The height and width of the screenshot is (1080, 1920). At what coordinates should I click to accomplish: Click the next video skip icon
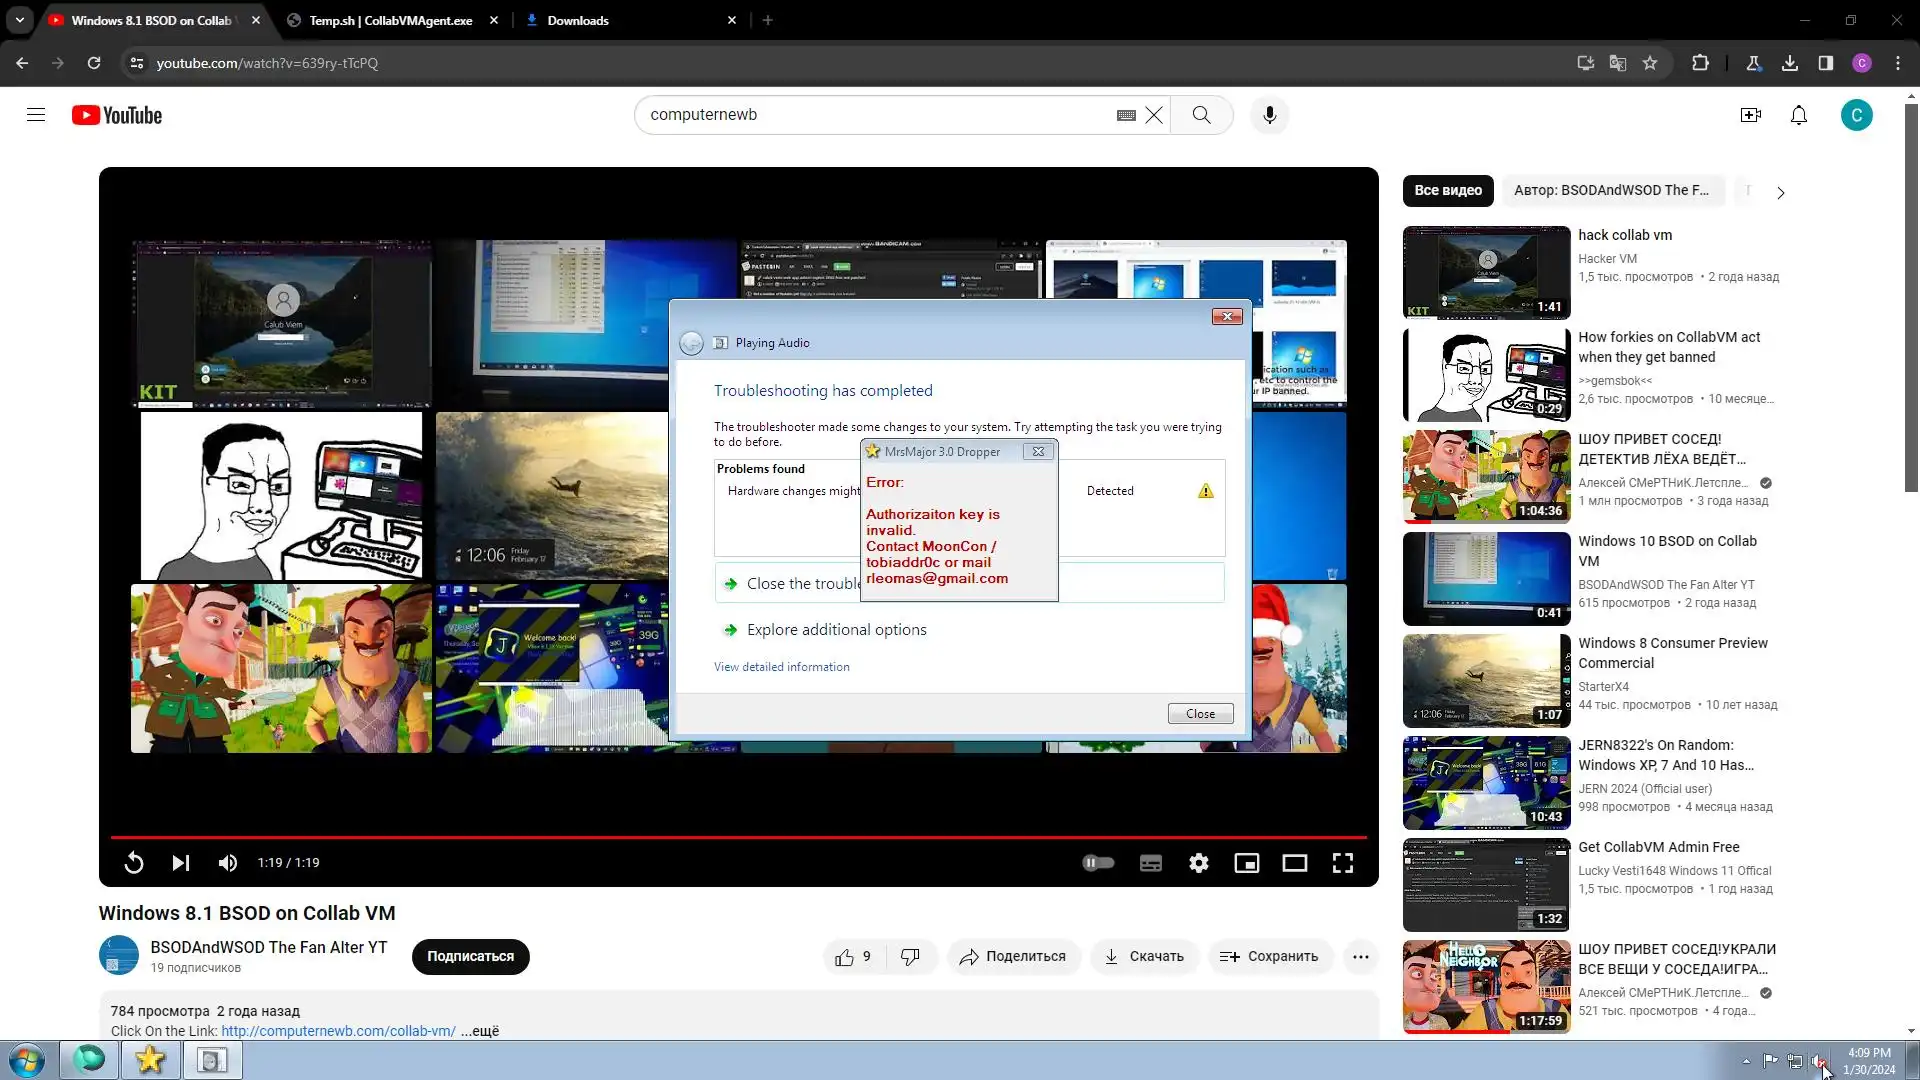(180, 863)
